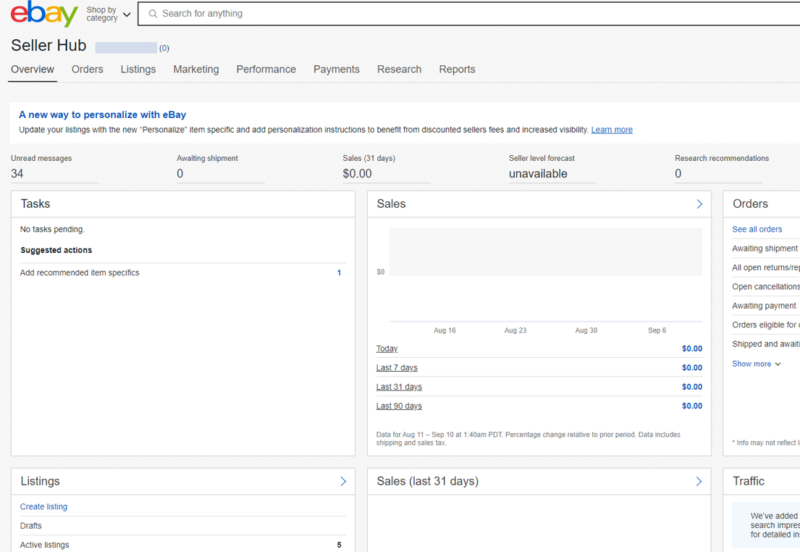
Task: Select Last 7 days sales link
Action: 397,368
